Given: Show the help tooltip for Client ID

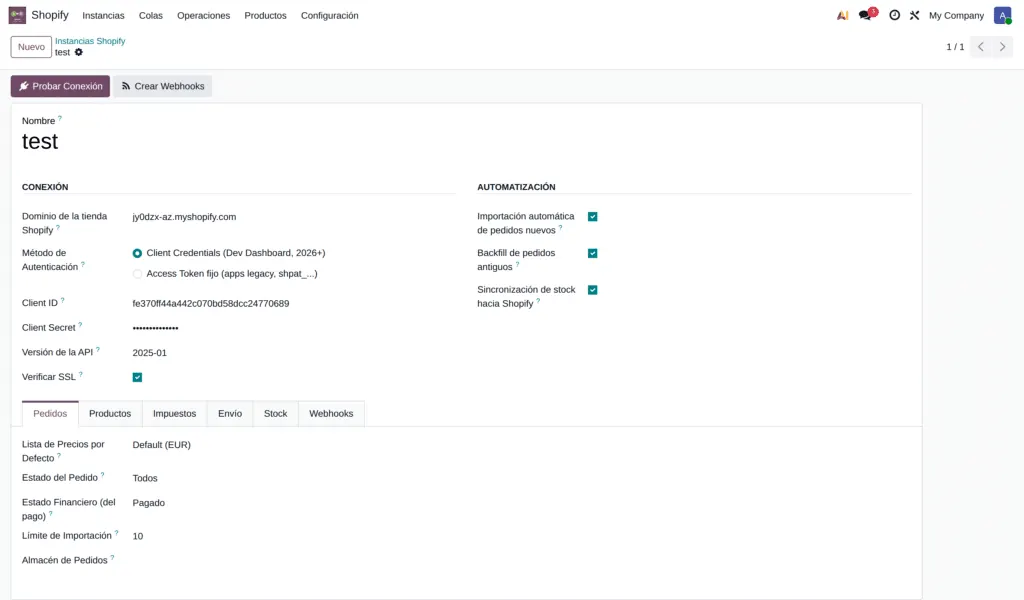Looking at the screenshot, I should 63,300.
